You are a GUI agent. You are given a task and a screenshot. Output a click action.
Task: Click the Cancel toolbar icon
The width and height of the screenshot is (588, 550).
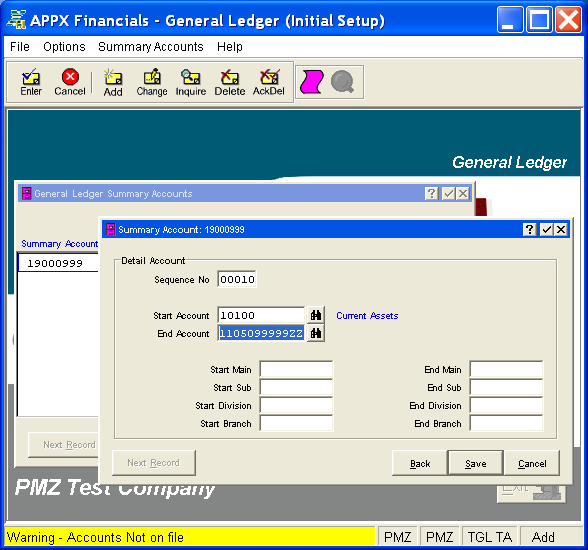point(70,82)
